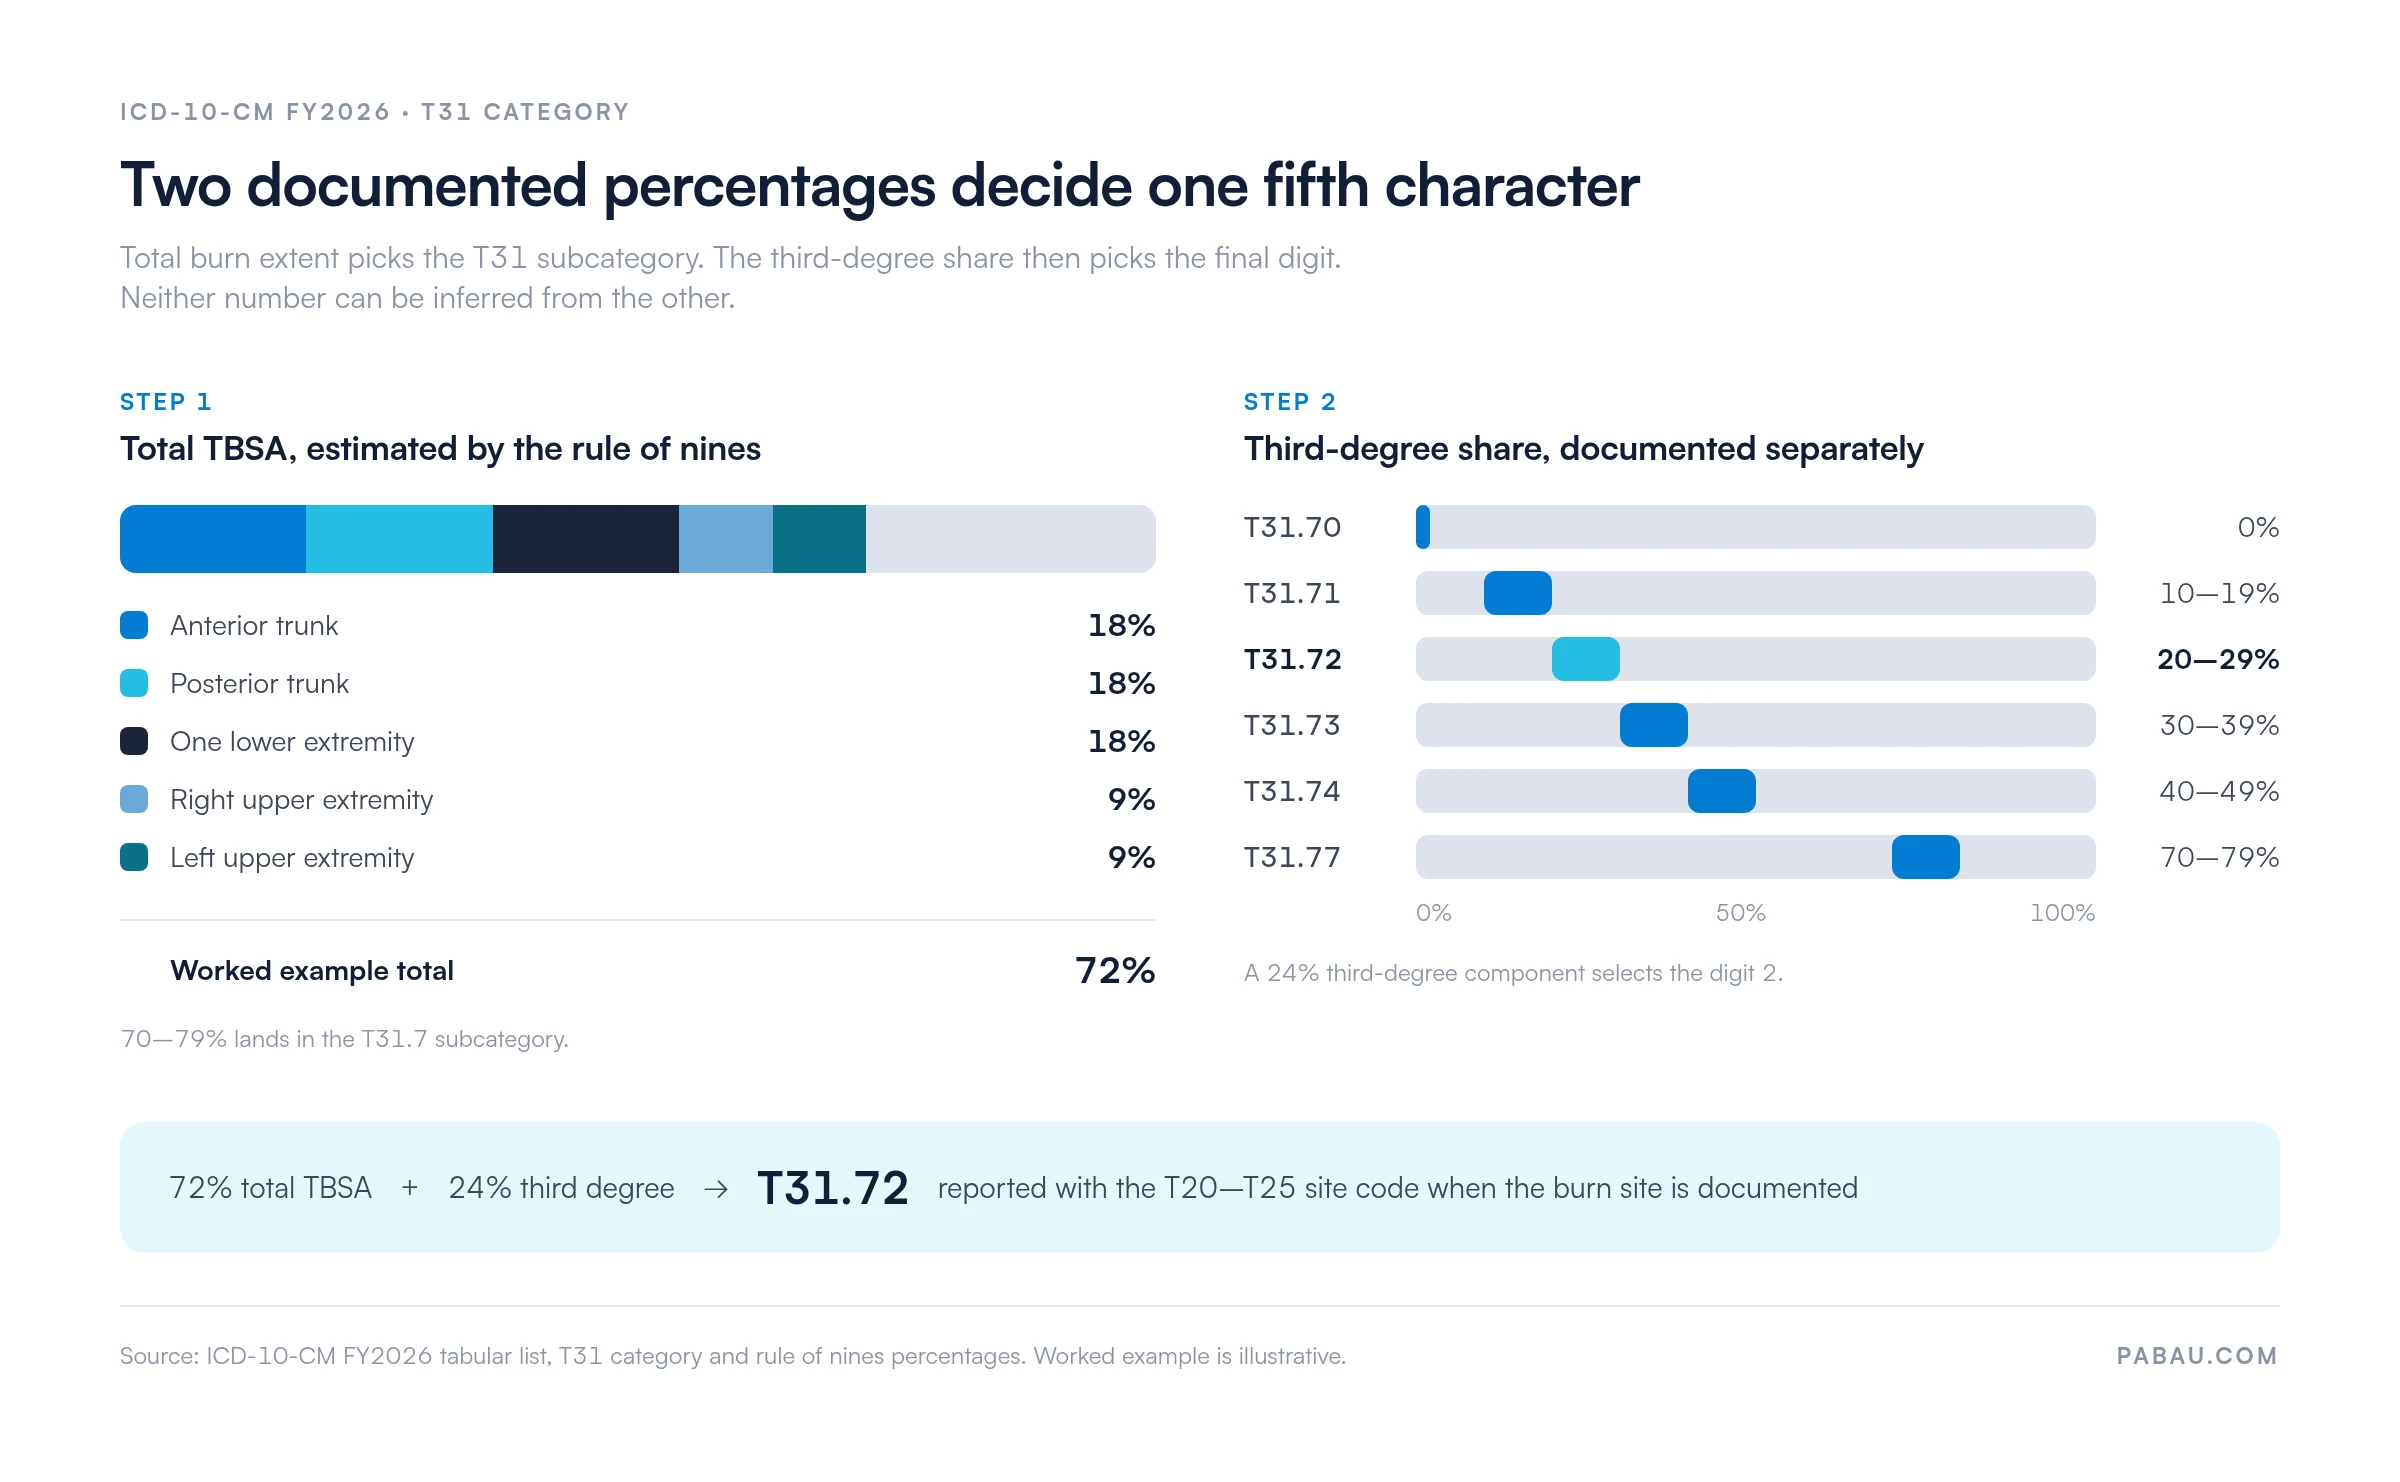Click the STEP 2 heading label
This screenshot has height=1482, width=2400.
tap(1290, 402)
